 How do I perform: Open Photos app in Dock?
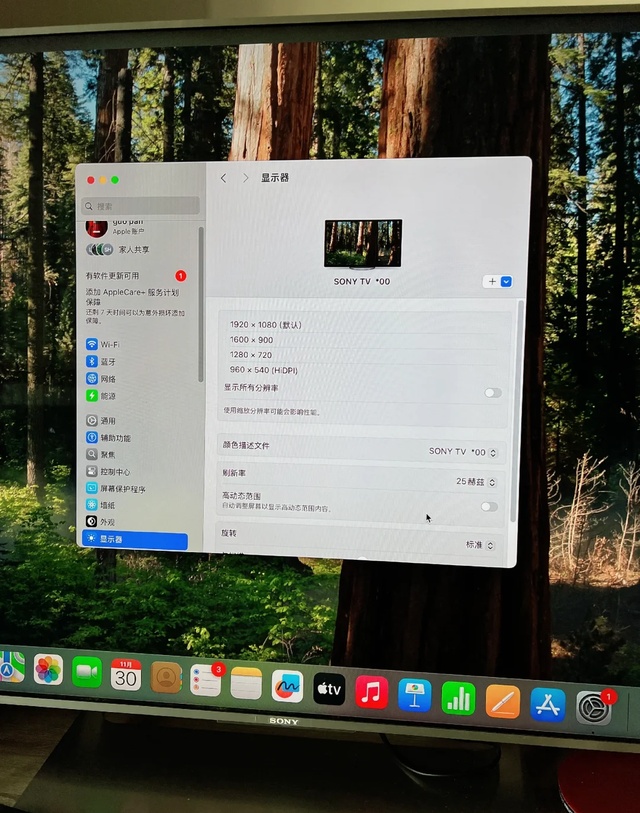[48, 669]
